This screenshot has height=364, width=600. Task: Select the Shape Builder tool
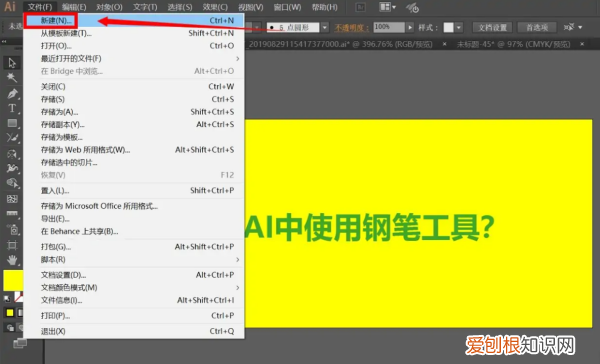click(x=12, y=183)
